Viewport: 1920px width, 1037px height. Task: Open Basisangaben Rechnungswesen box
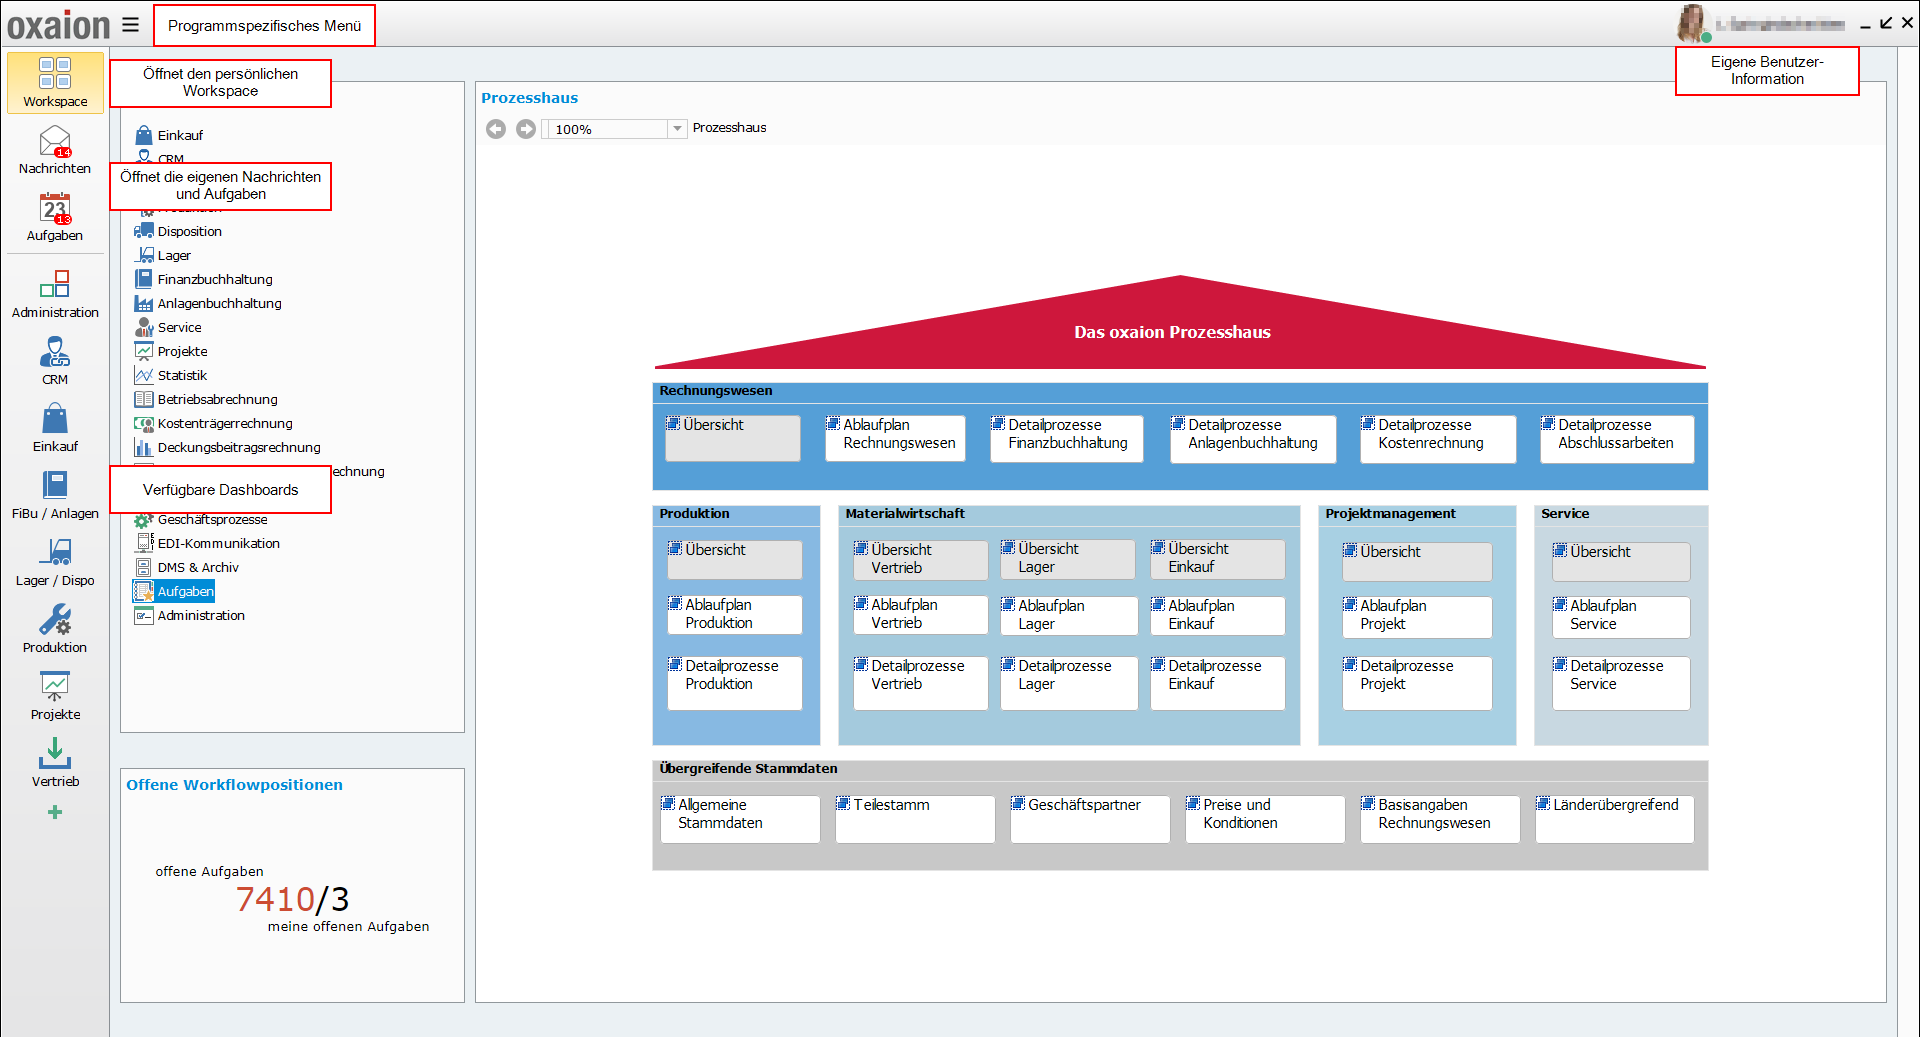1440,819
